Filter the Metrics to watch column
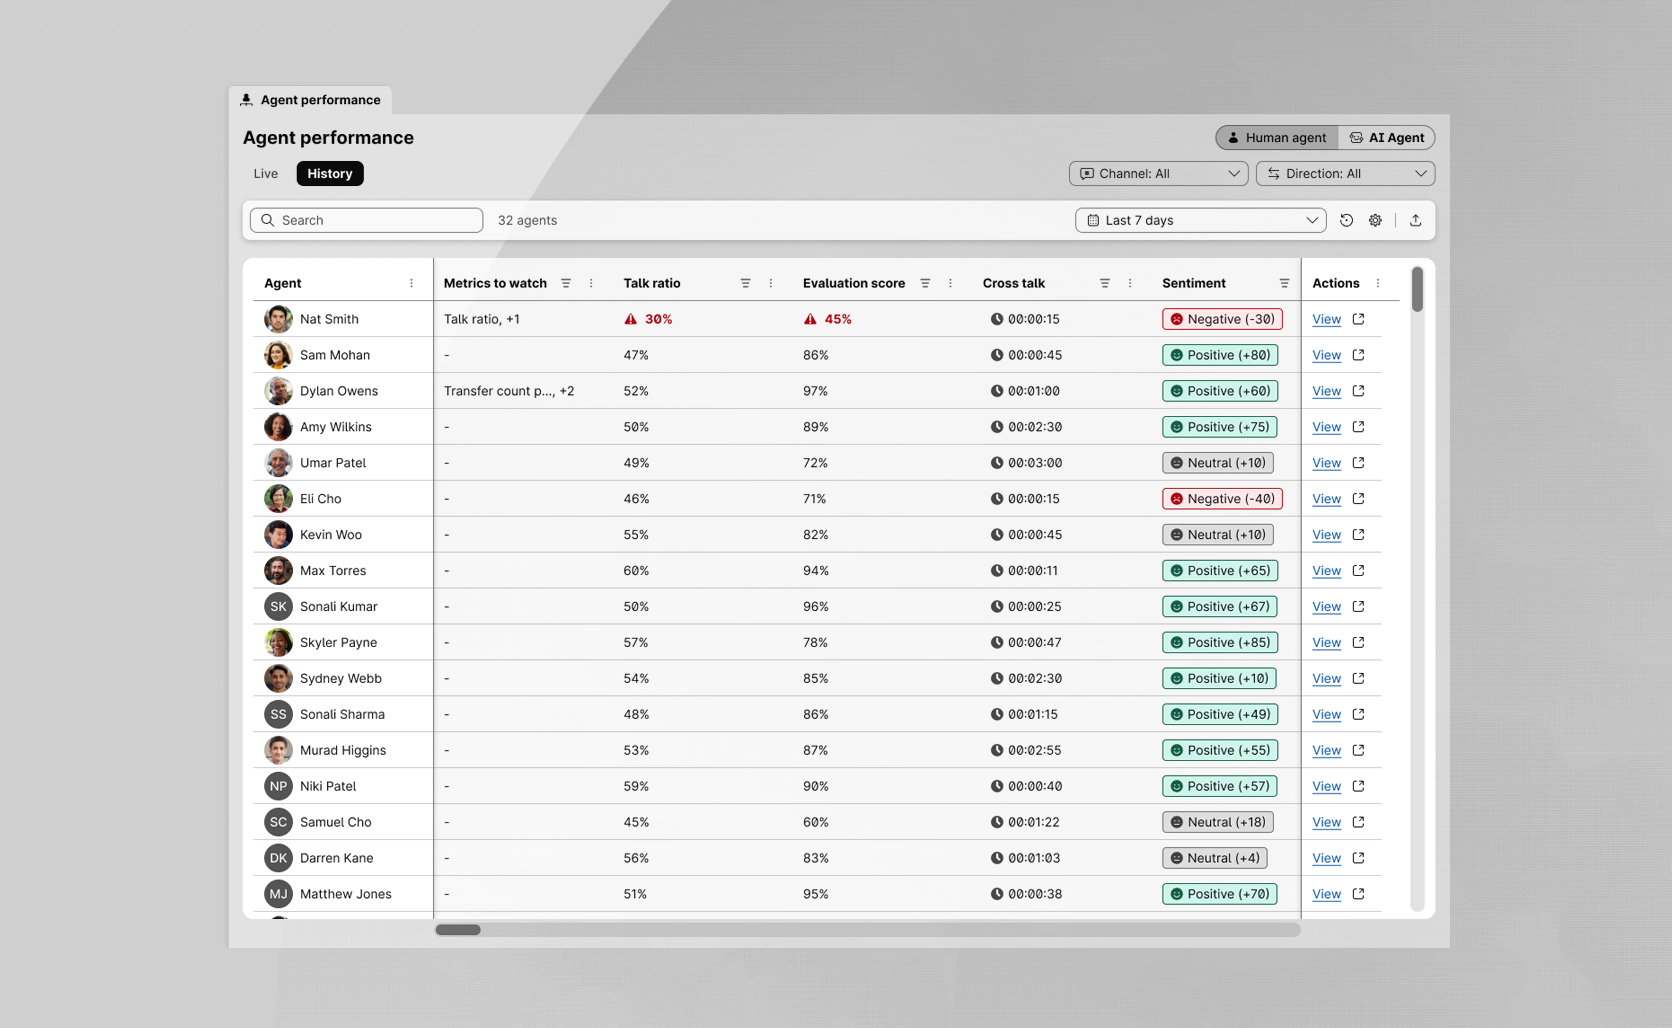The image size is (1672, 1028). pos(566,283)
